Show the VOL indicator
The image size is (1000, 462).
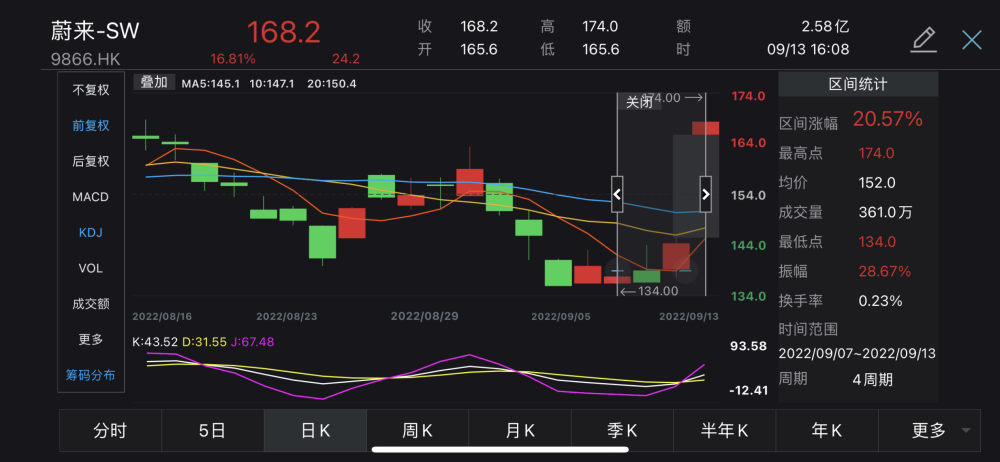point(91,268)
